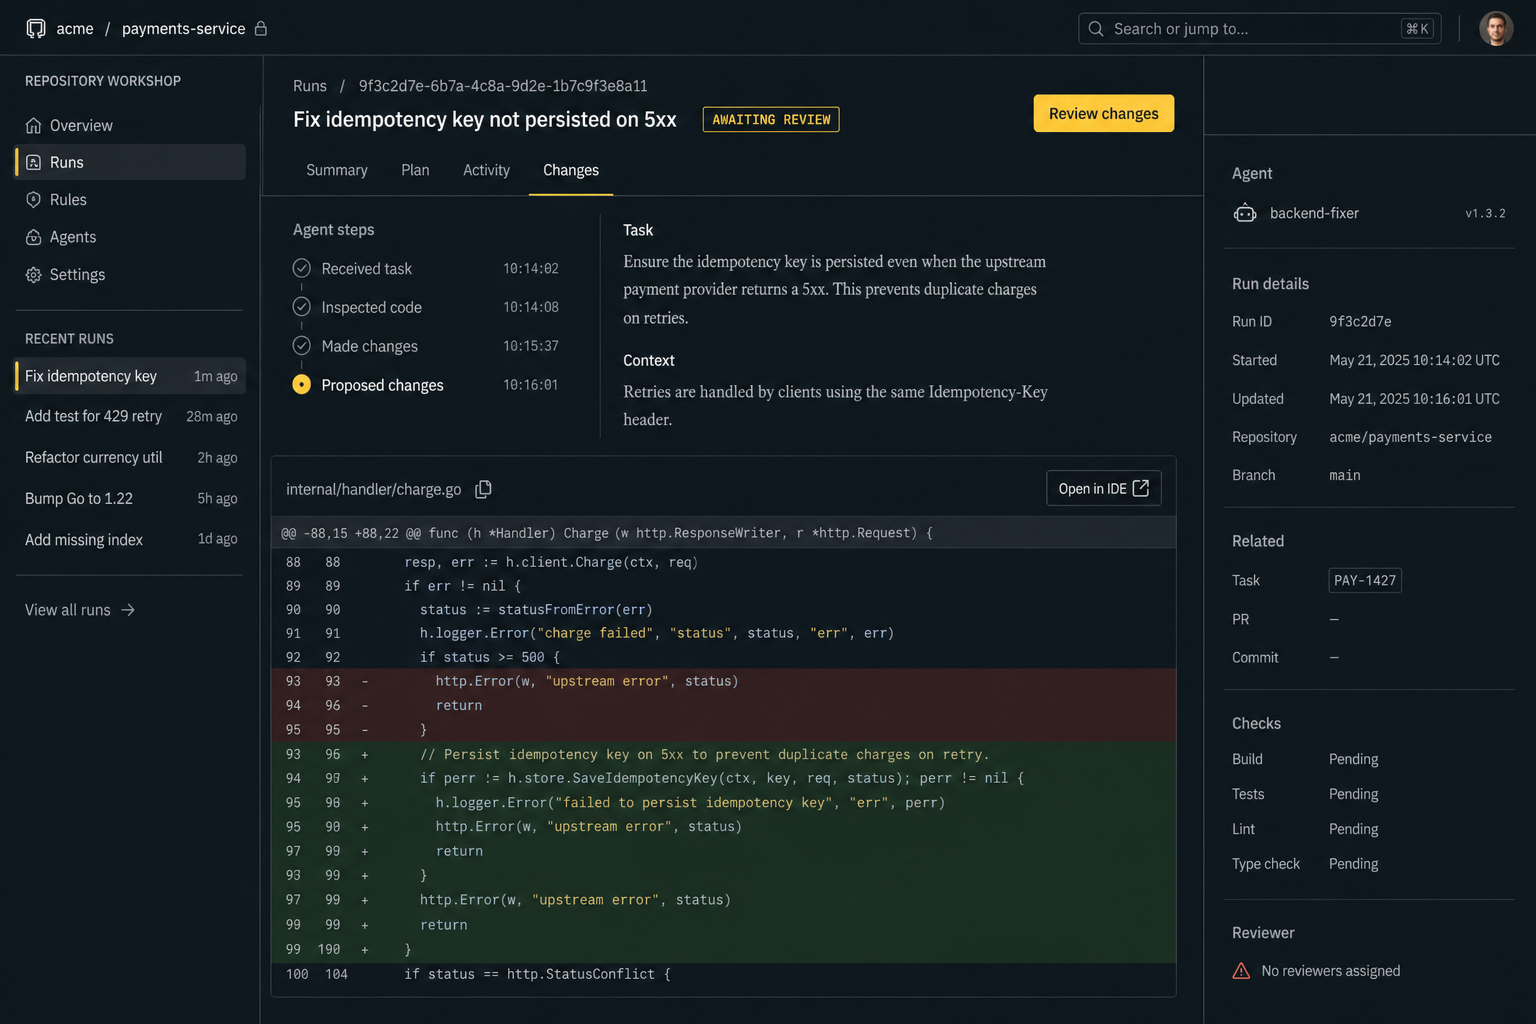The height and width of the screenshot is (1024, 1536).
Task: Click the Lint check Pending status
Action: [1353, 829]
